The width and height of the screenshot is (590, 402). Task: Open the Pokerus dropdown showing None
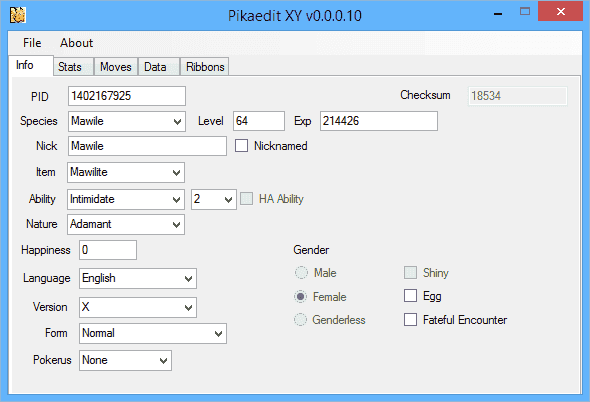125,361
